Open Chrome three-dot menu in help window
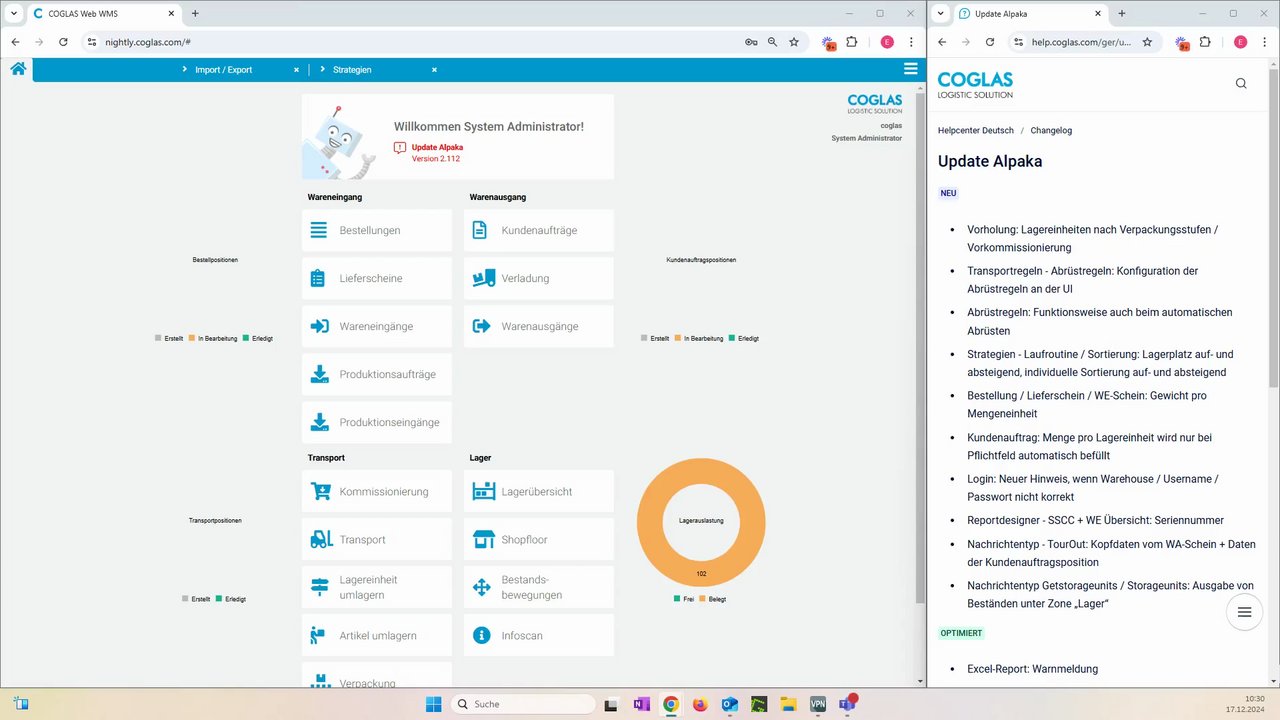 point(1264,42)
